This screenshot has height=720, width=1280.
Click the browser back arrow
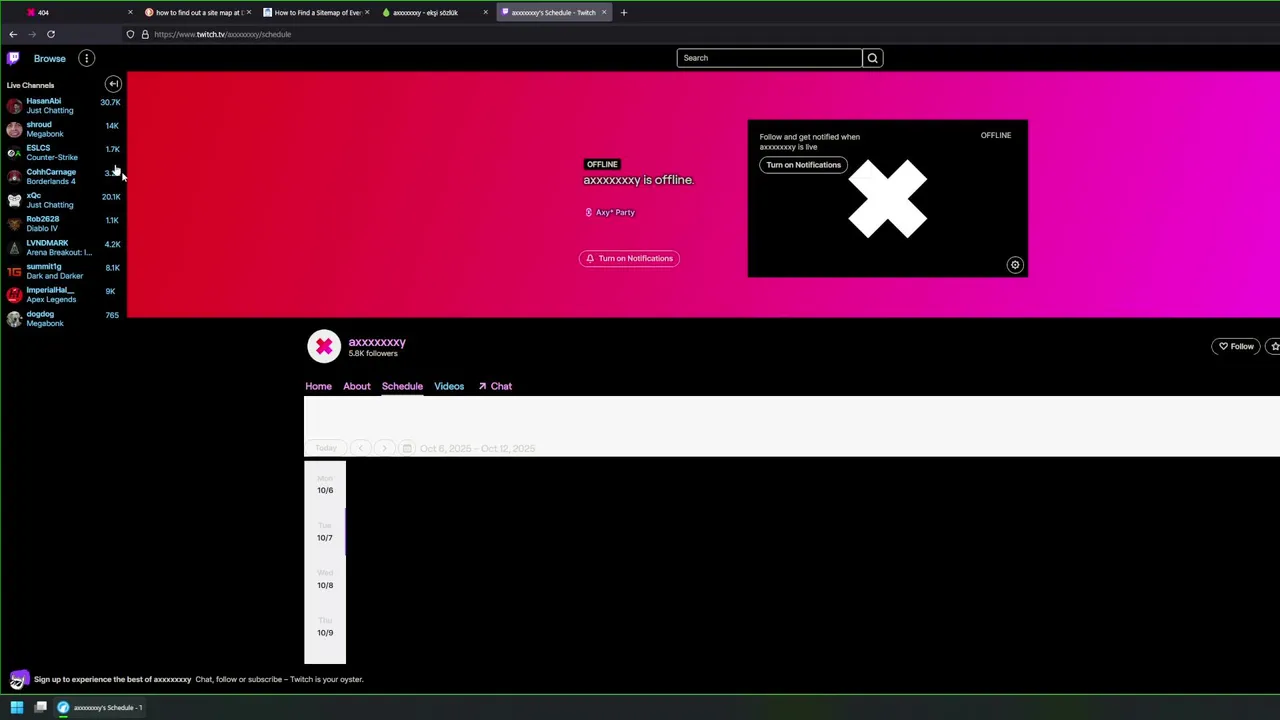coord(13,34)
